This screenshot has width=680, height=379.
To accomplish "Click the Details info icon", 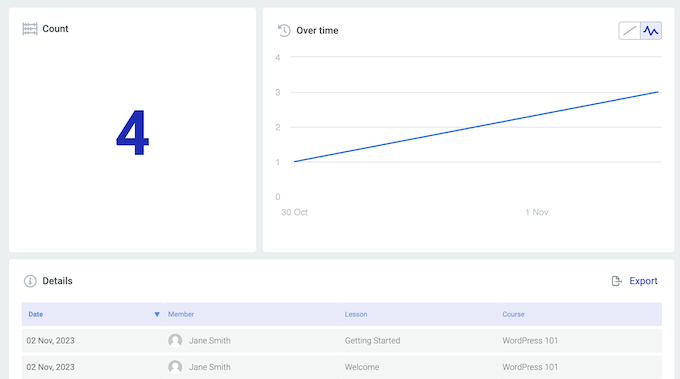I will 30,281.
